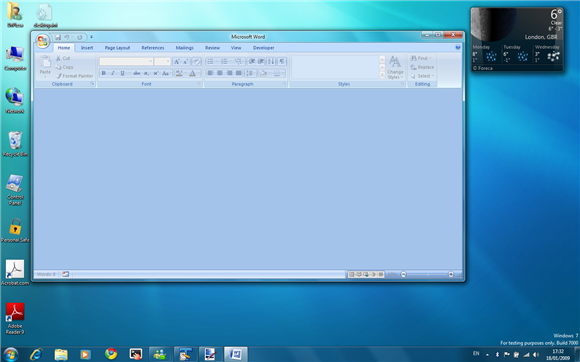Open the Change Styles menu
This screenshot has height=362, width=580.
pyautogui.click(x=395, y=67)
